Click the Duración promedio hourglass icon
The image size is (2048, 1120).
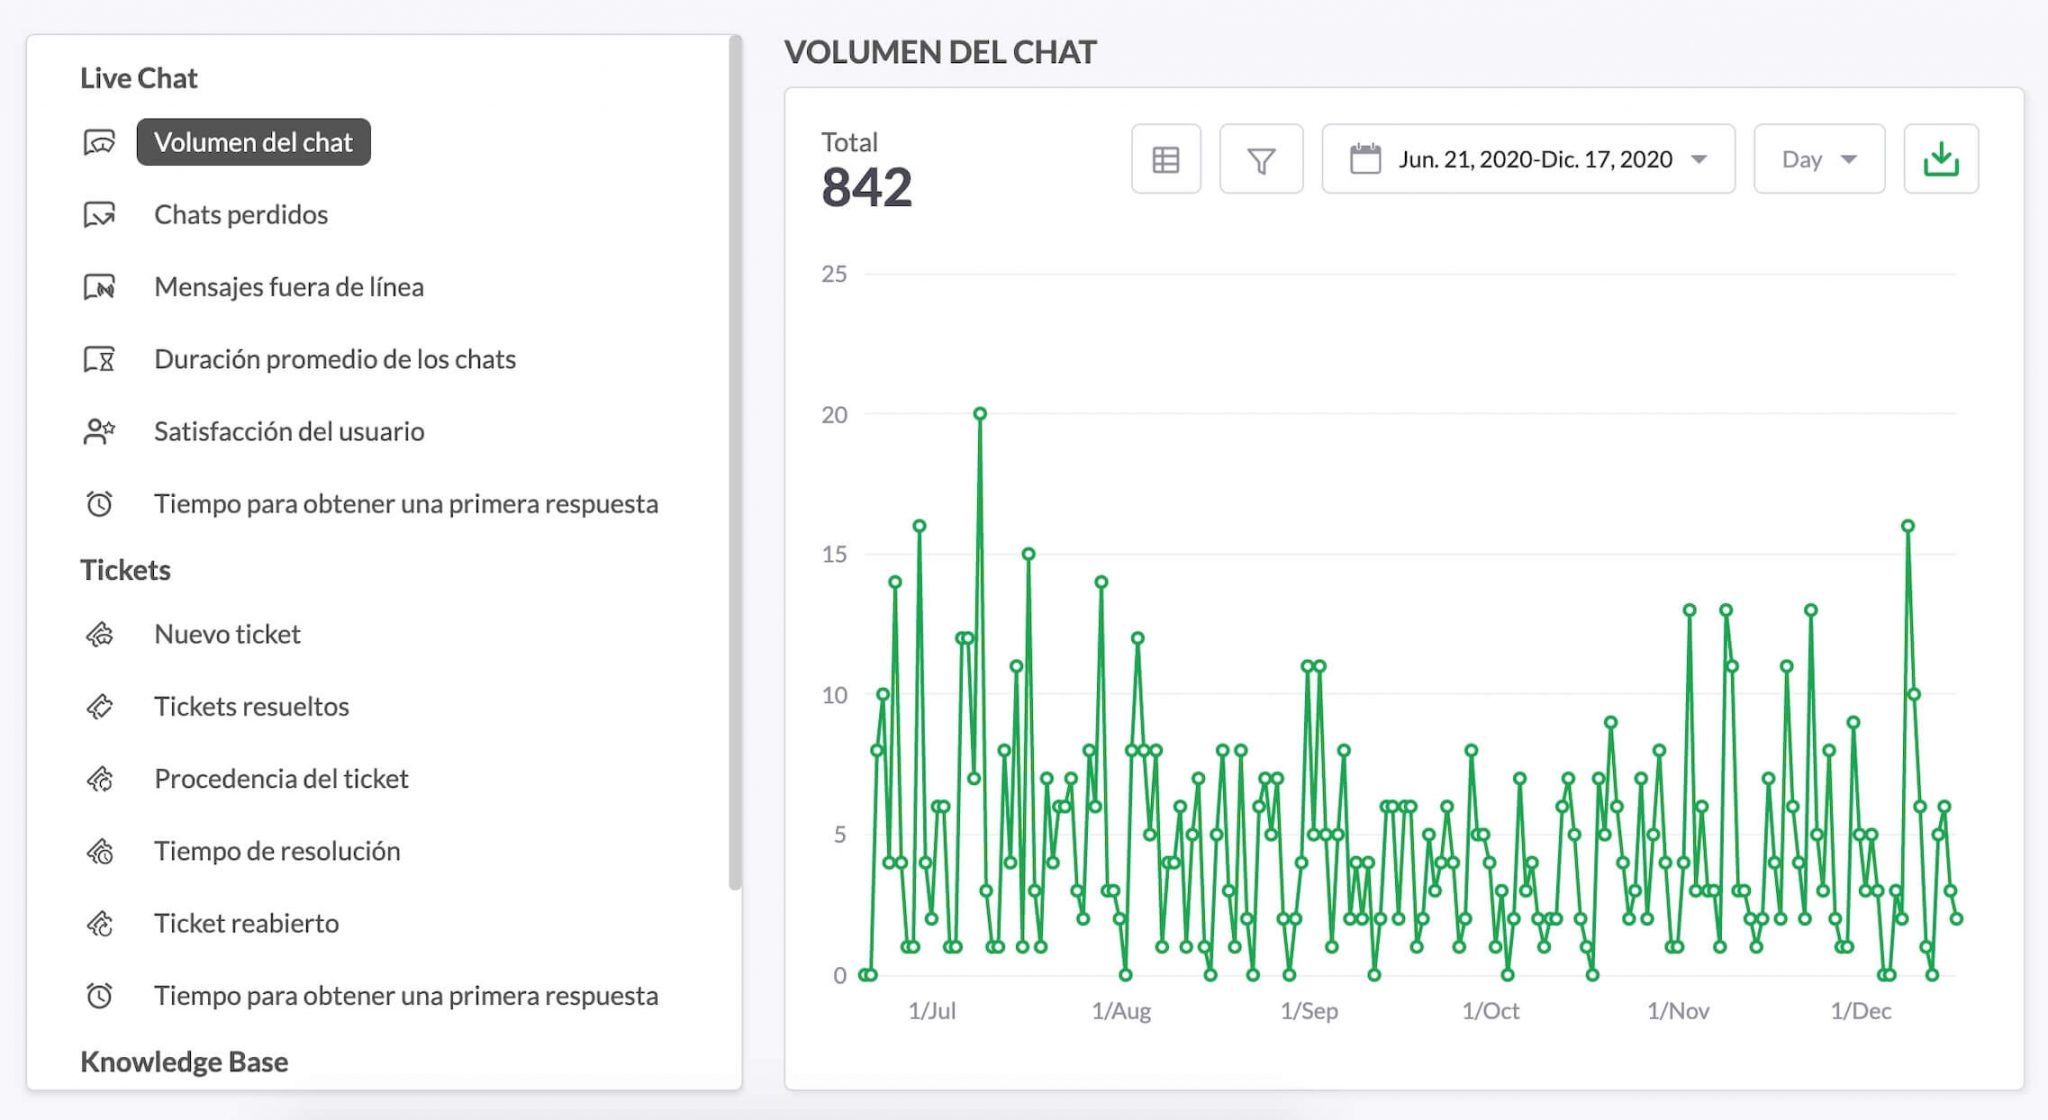pos(99,360)
